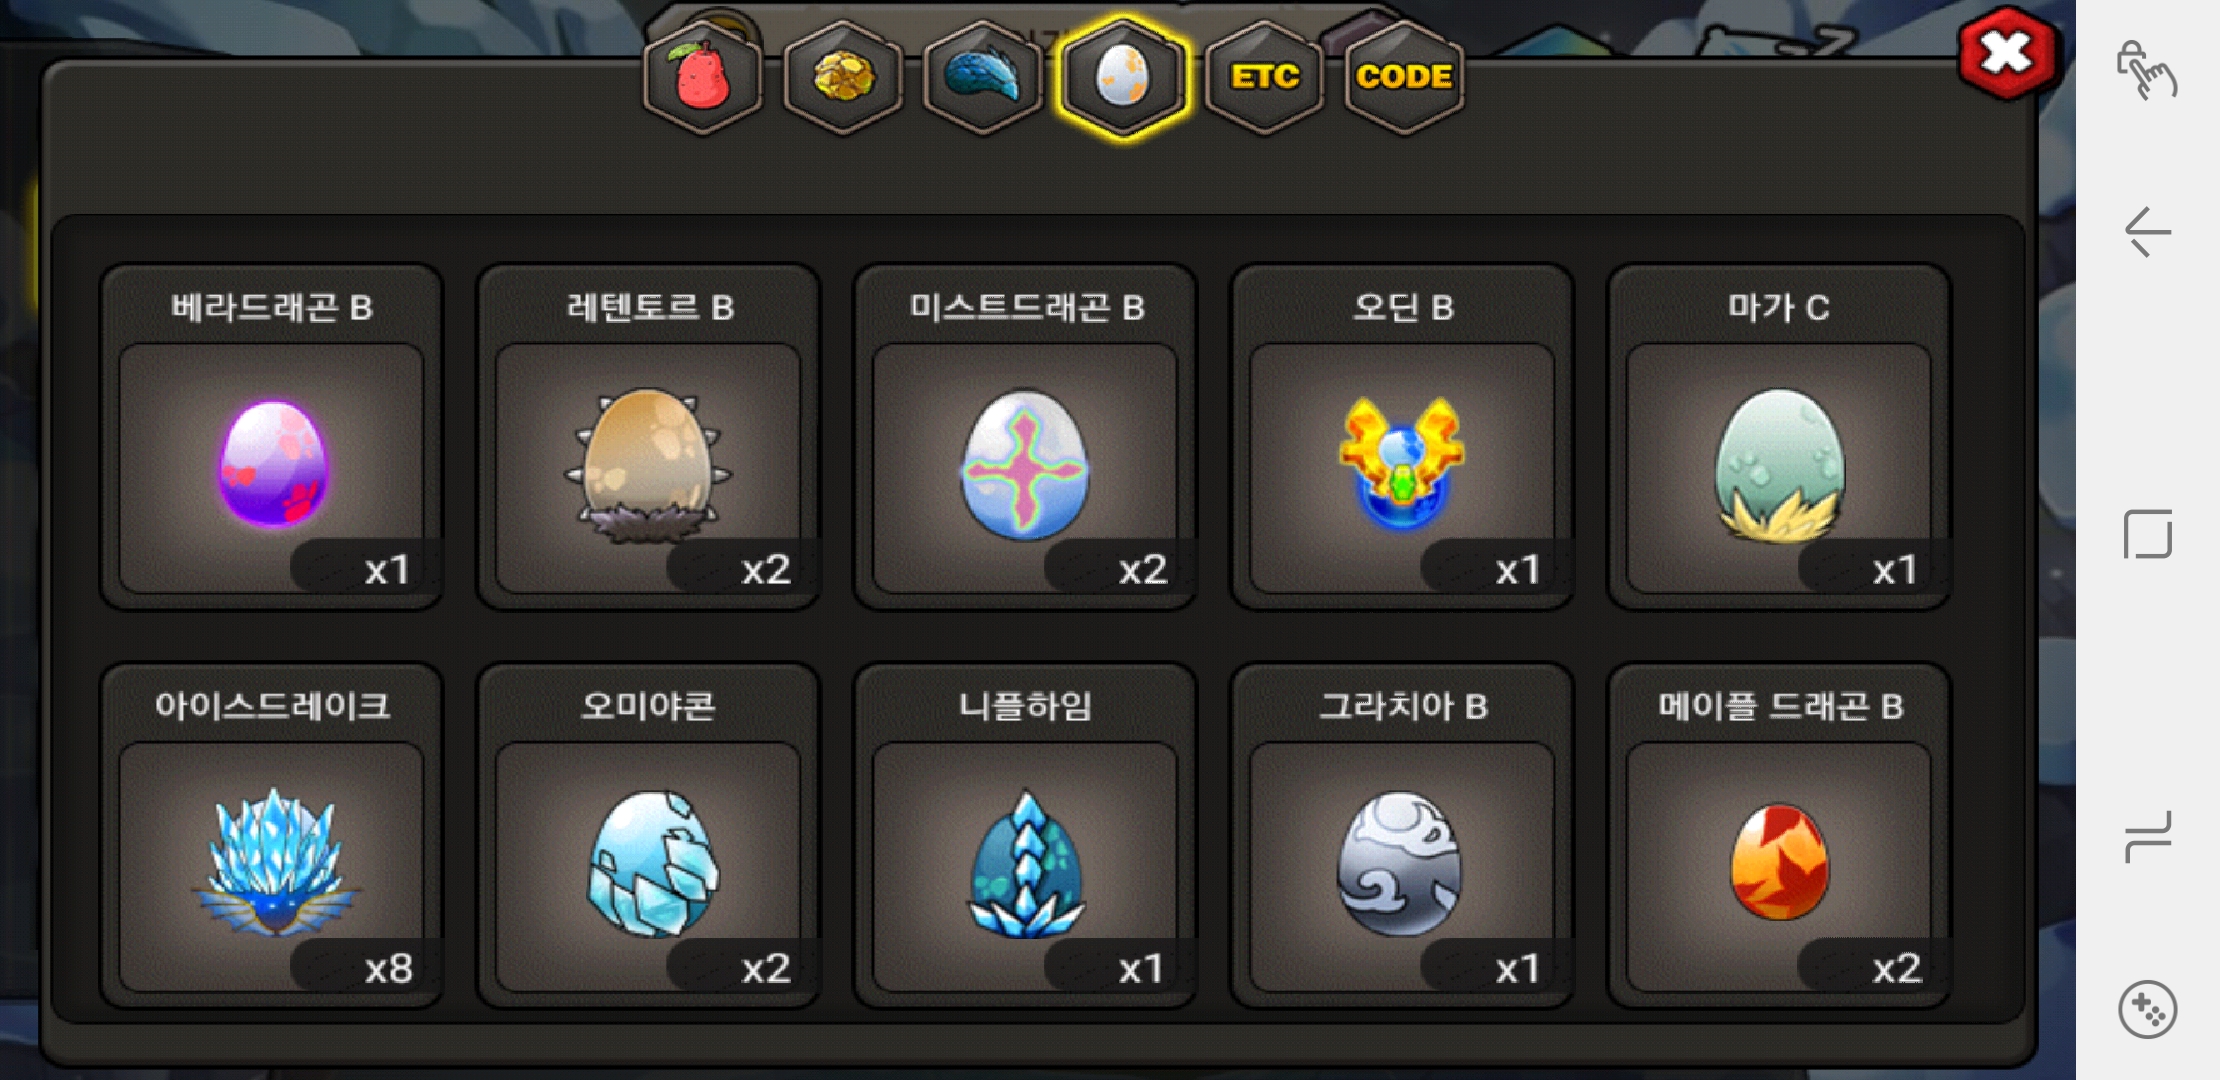Tap the green 마가 C egg
The height and width of the screenshot is (1080, 2220).
click(1779, 436)
